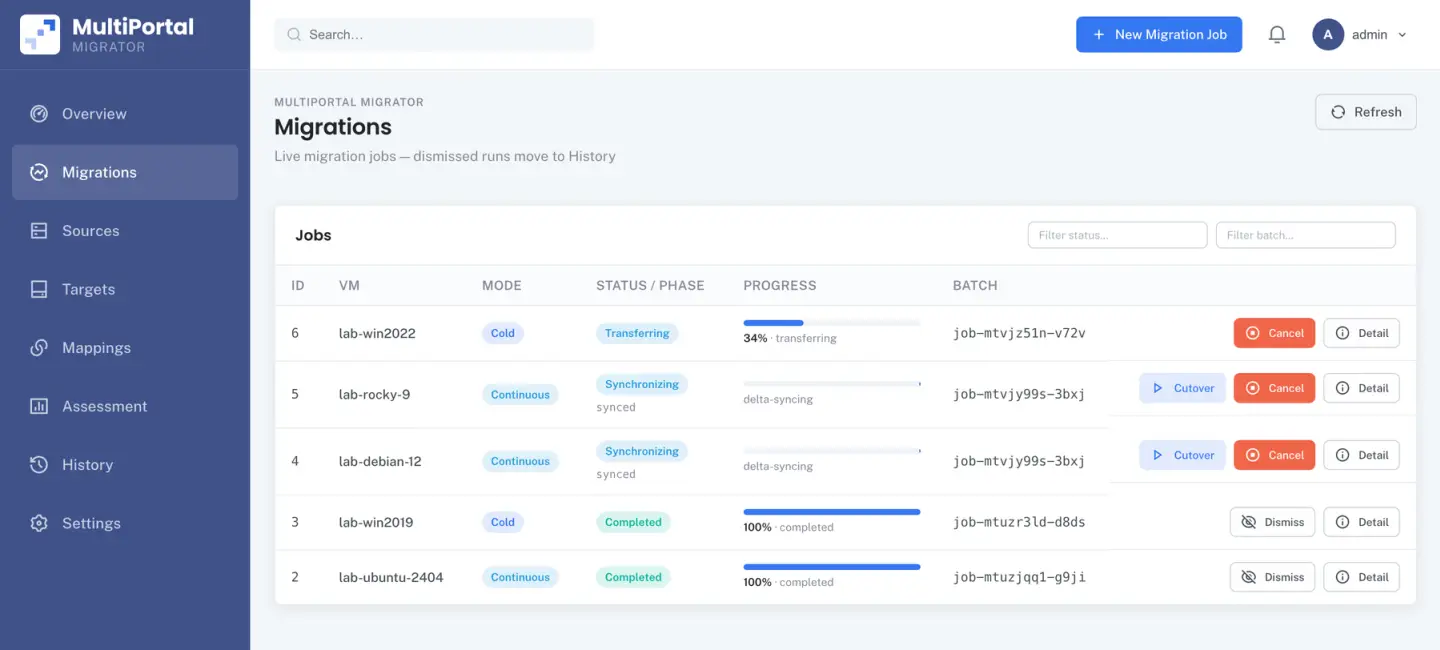Click the info icon in lab-win2019 Detail
Screen dimensions: 1440x650
1343,522
